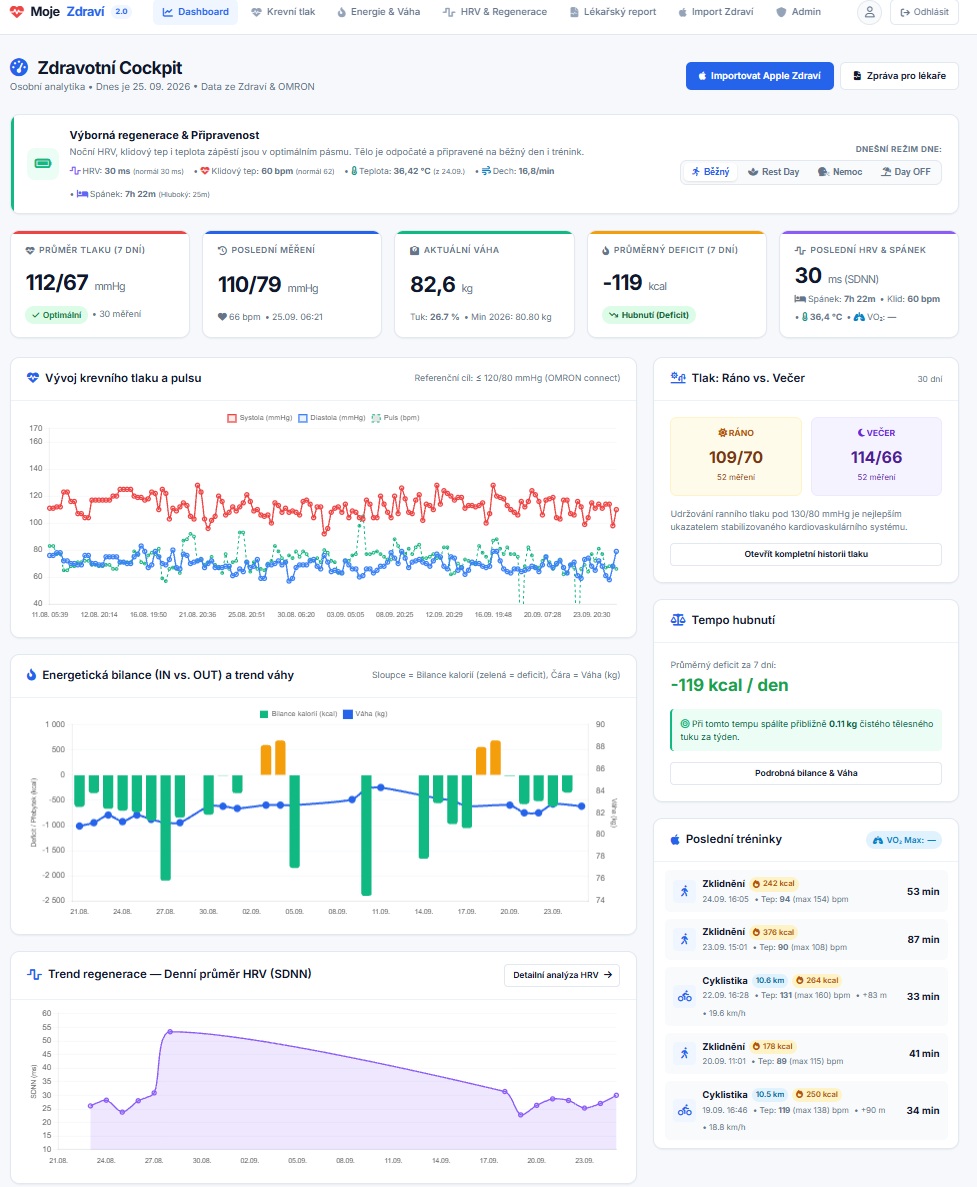Viewport: 977px width, 1187px height.
Task: Click the pulse icon beside Trend regenerace heading
Action: click(x=34, y=974)
